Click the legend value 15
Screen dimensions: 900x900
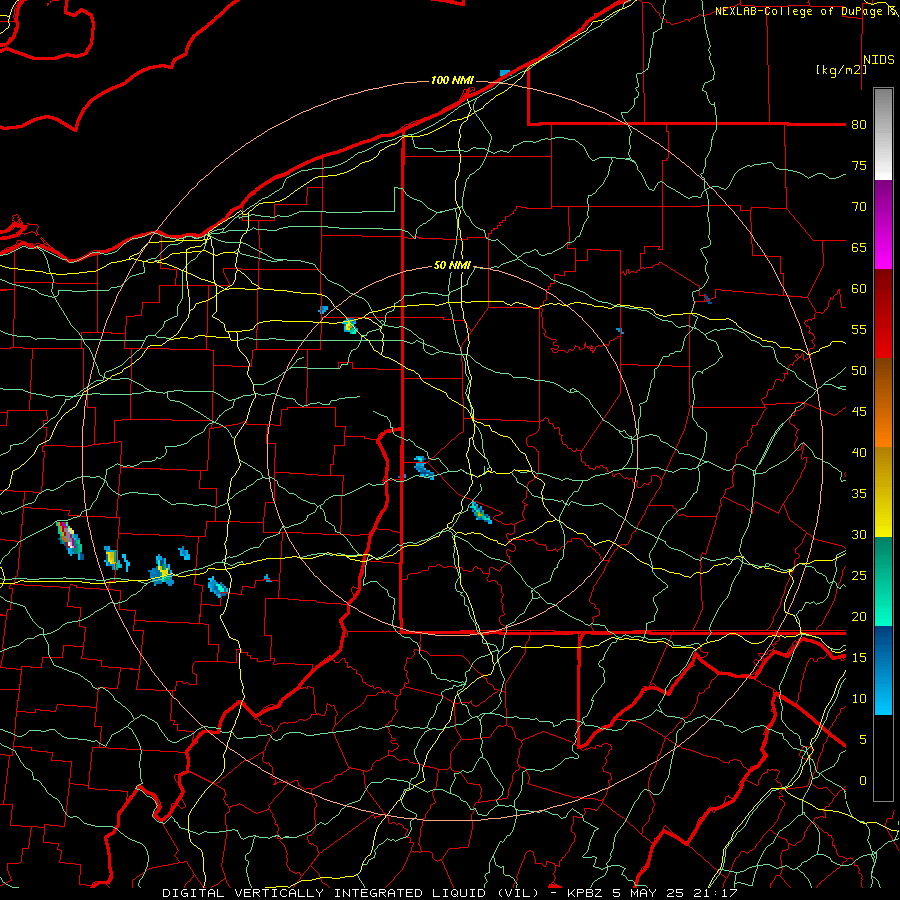coord(859,657)
